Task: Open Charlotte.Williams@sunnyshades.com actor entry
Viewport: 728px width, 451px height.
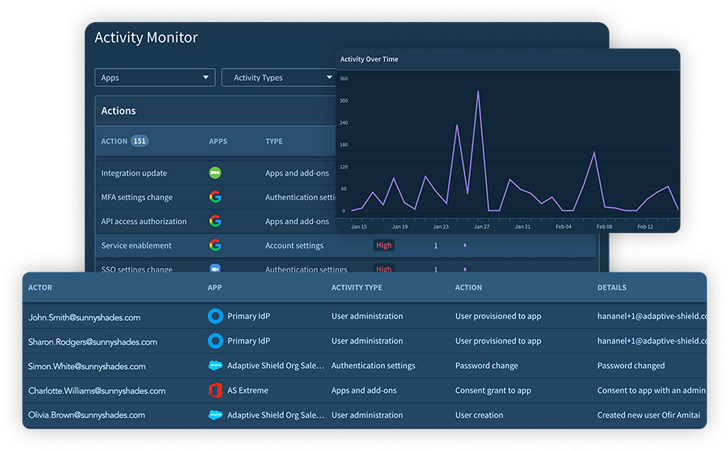Action: [x=97, y=391]
